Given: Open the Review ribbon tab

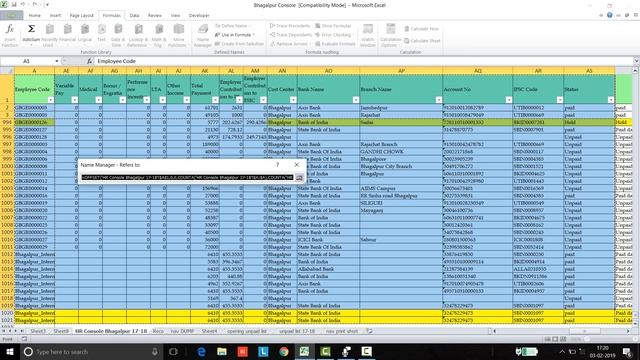Looking at the screenshot, I should coord(155,16).
